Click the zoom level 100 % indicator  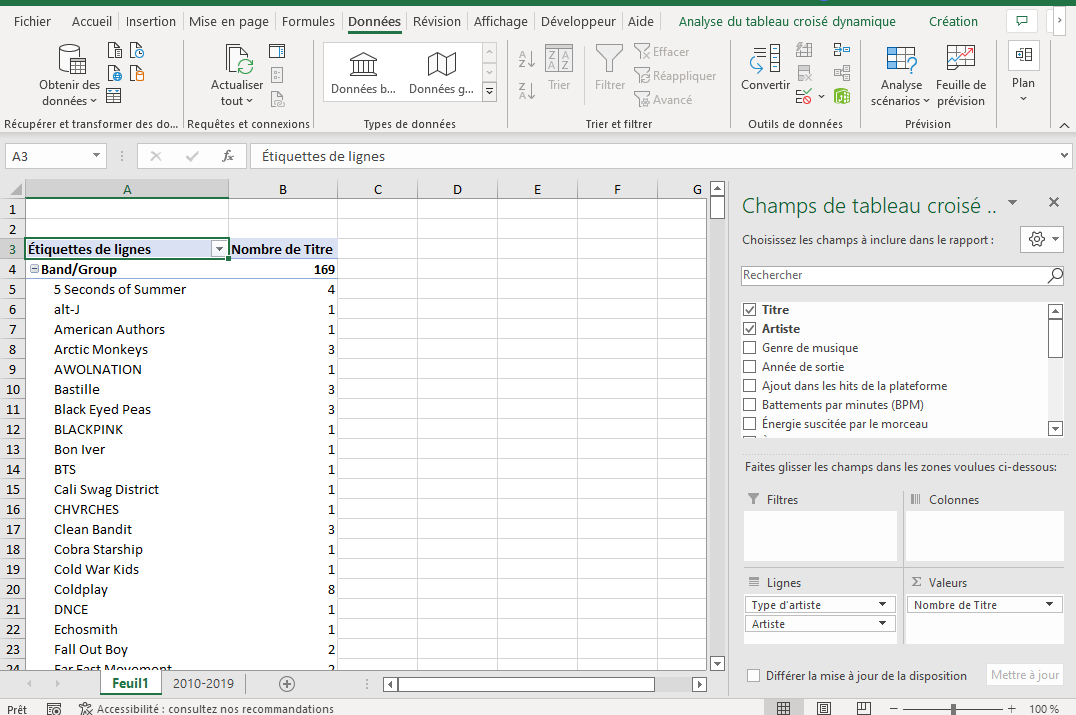pyautogui.click(x=1044, y=709)
